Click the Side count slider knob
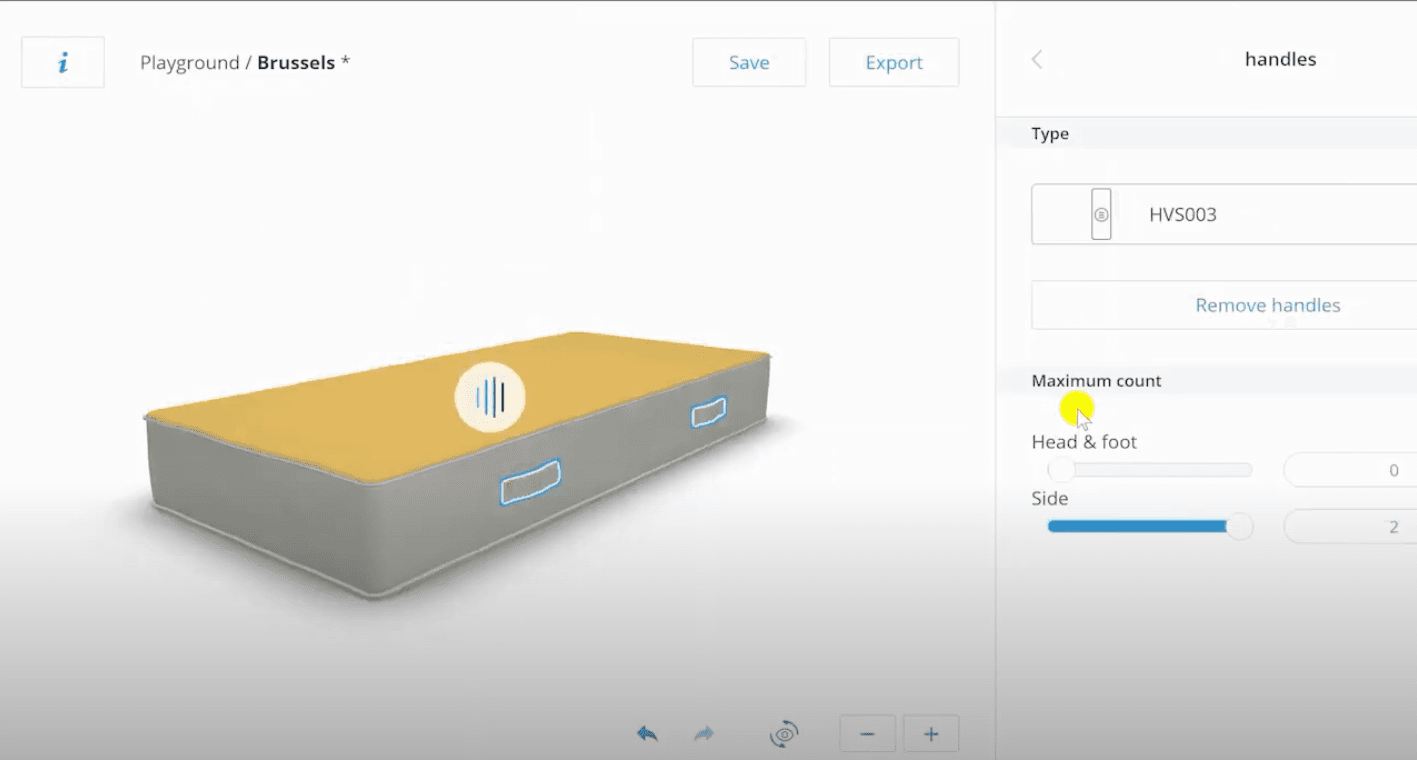 click(x=1239, y=526)
